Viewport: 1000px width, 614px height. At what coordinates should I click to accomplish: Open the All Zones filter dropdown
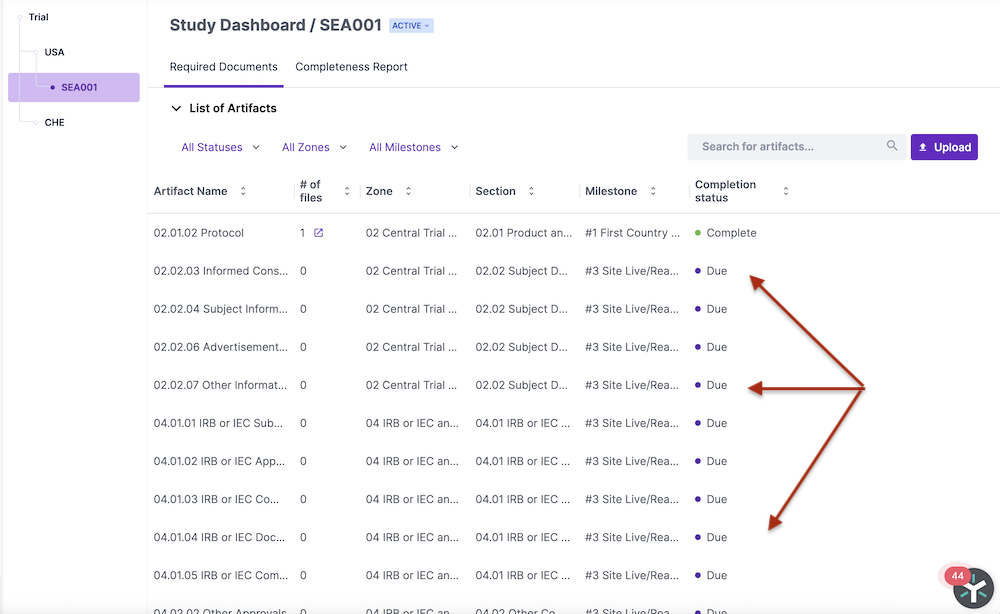click(314, 147)
